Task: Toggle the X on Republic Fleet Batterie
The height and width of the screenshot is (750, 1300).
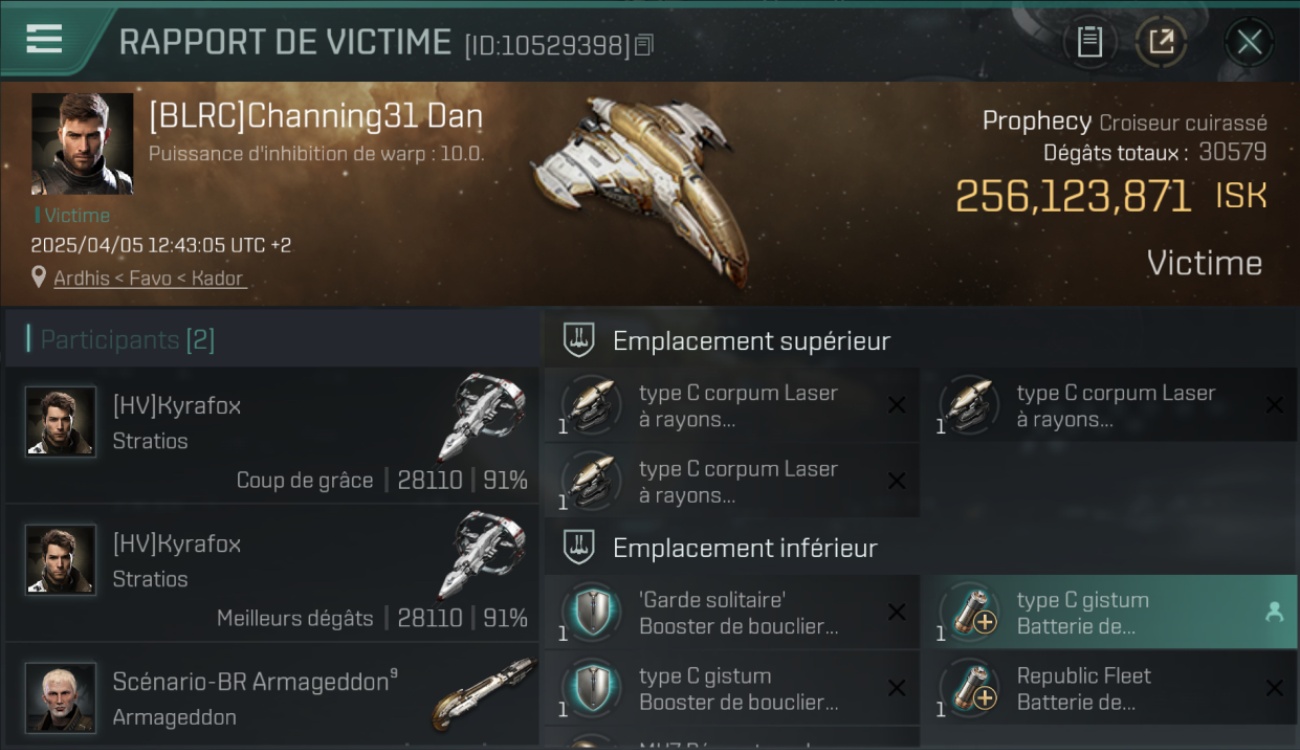Action: point(1274,688)
